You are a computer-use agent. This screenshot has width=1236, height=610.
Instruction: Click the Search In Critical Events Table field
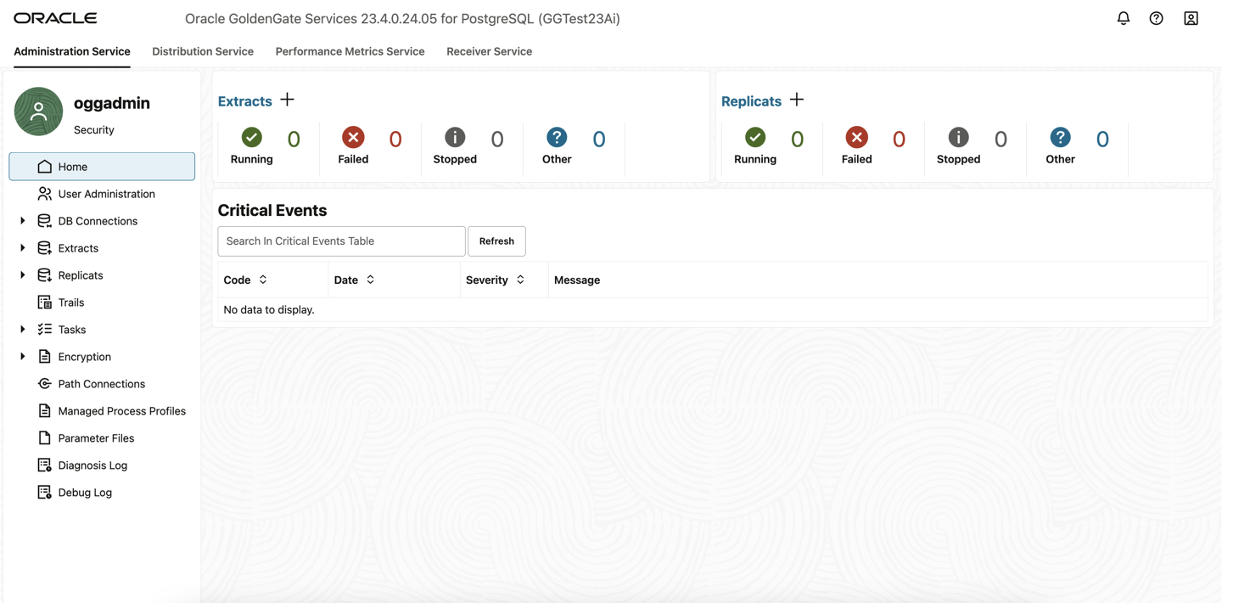point(341,241)
